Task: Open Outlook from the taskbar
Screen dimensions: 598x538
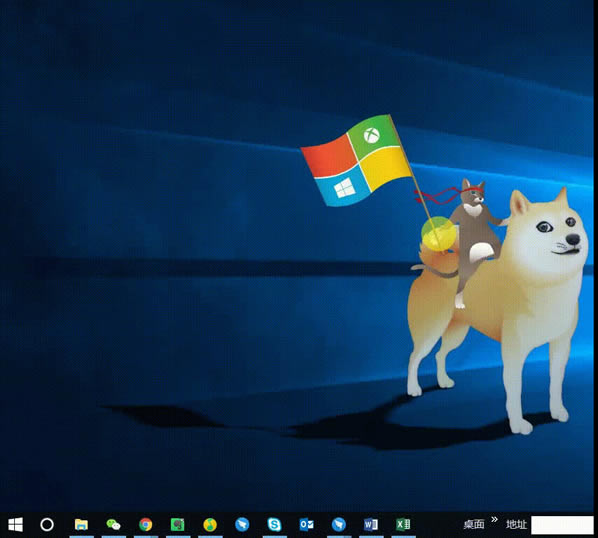Action: tap(307, 525)
